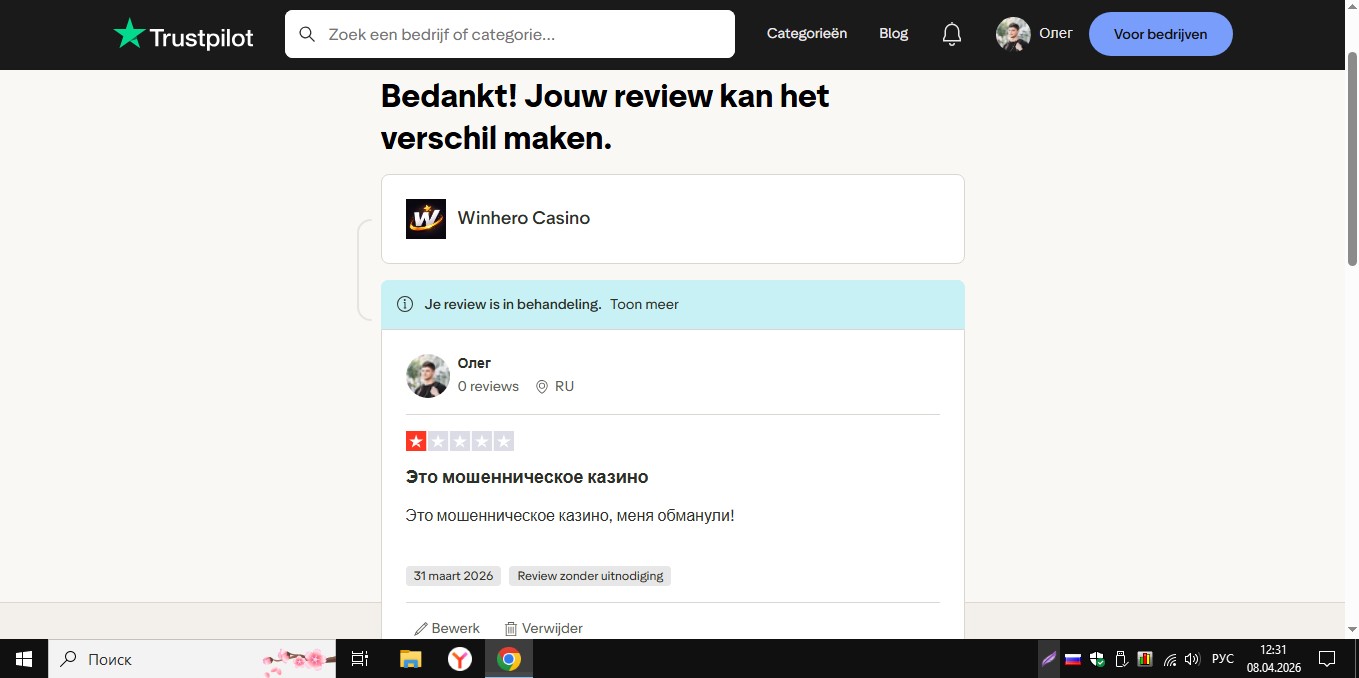Open File Explorer on the taskbar
1359x678 pixels.
410,659
